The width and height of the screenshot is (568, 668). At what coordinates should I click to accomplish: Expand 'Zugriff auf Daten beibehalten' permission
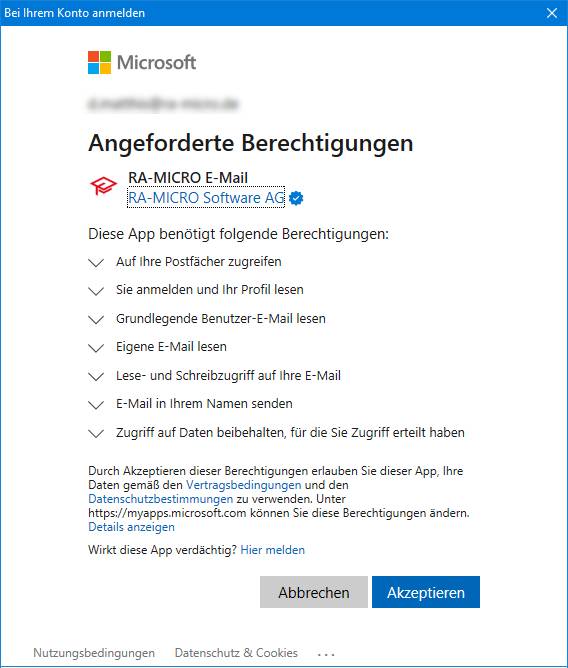pyautogui.click(x=96, y=434)
